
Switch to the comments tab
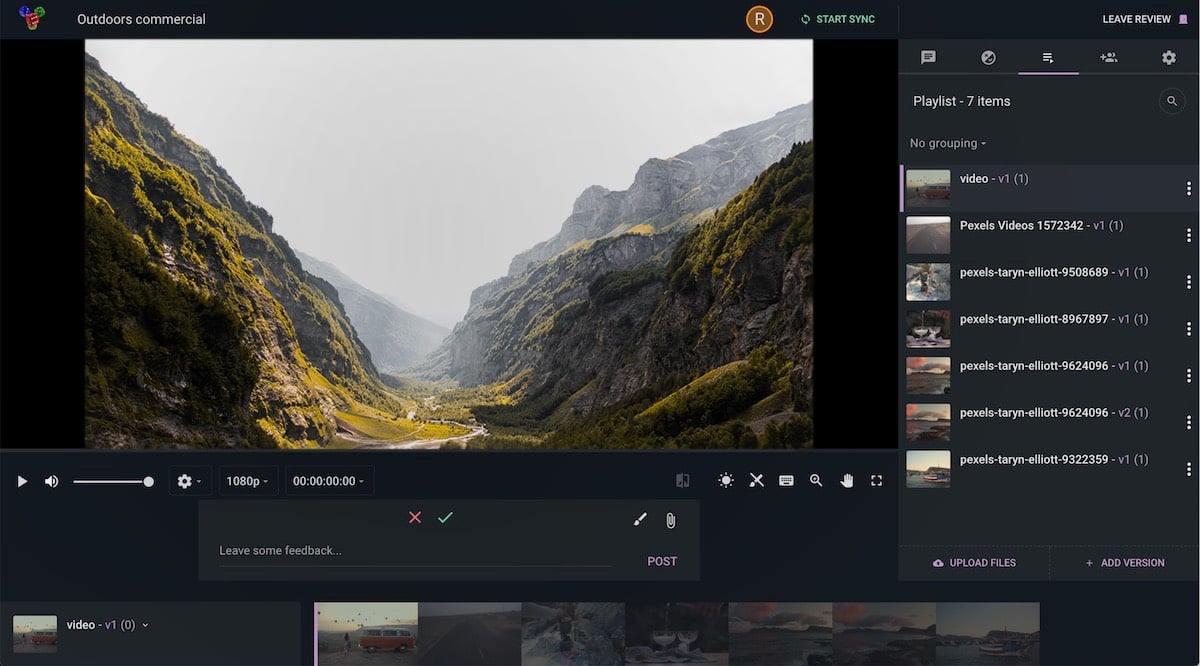[x=928, y=57]
